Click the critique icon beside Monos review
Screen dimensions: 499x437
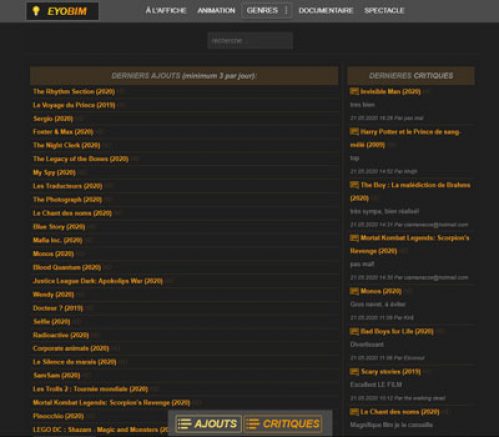click(x=354, y=291)
